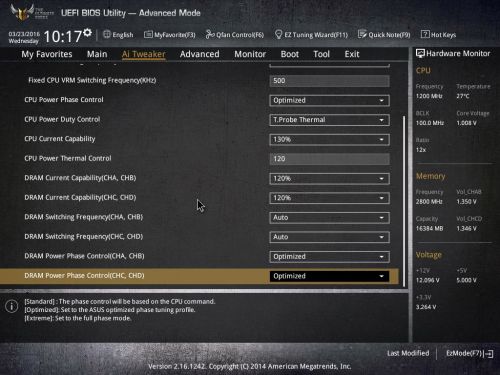Screen dimensions: 500x375
Task: Click the TUF logo emblem
Action: [x=22, y=13]
